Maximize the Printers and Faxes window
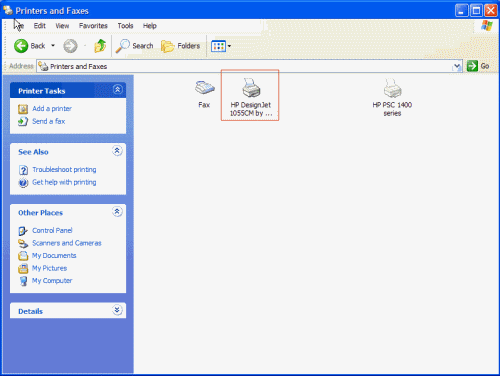 coord(476,11)
